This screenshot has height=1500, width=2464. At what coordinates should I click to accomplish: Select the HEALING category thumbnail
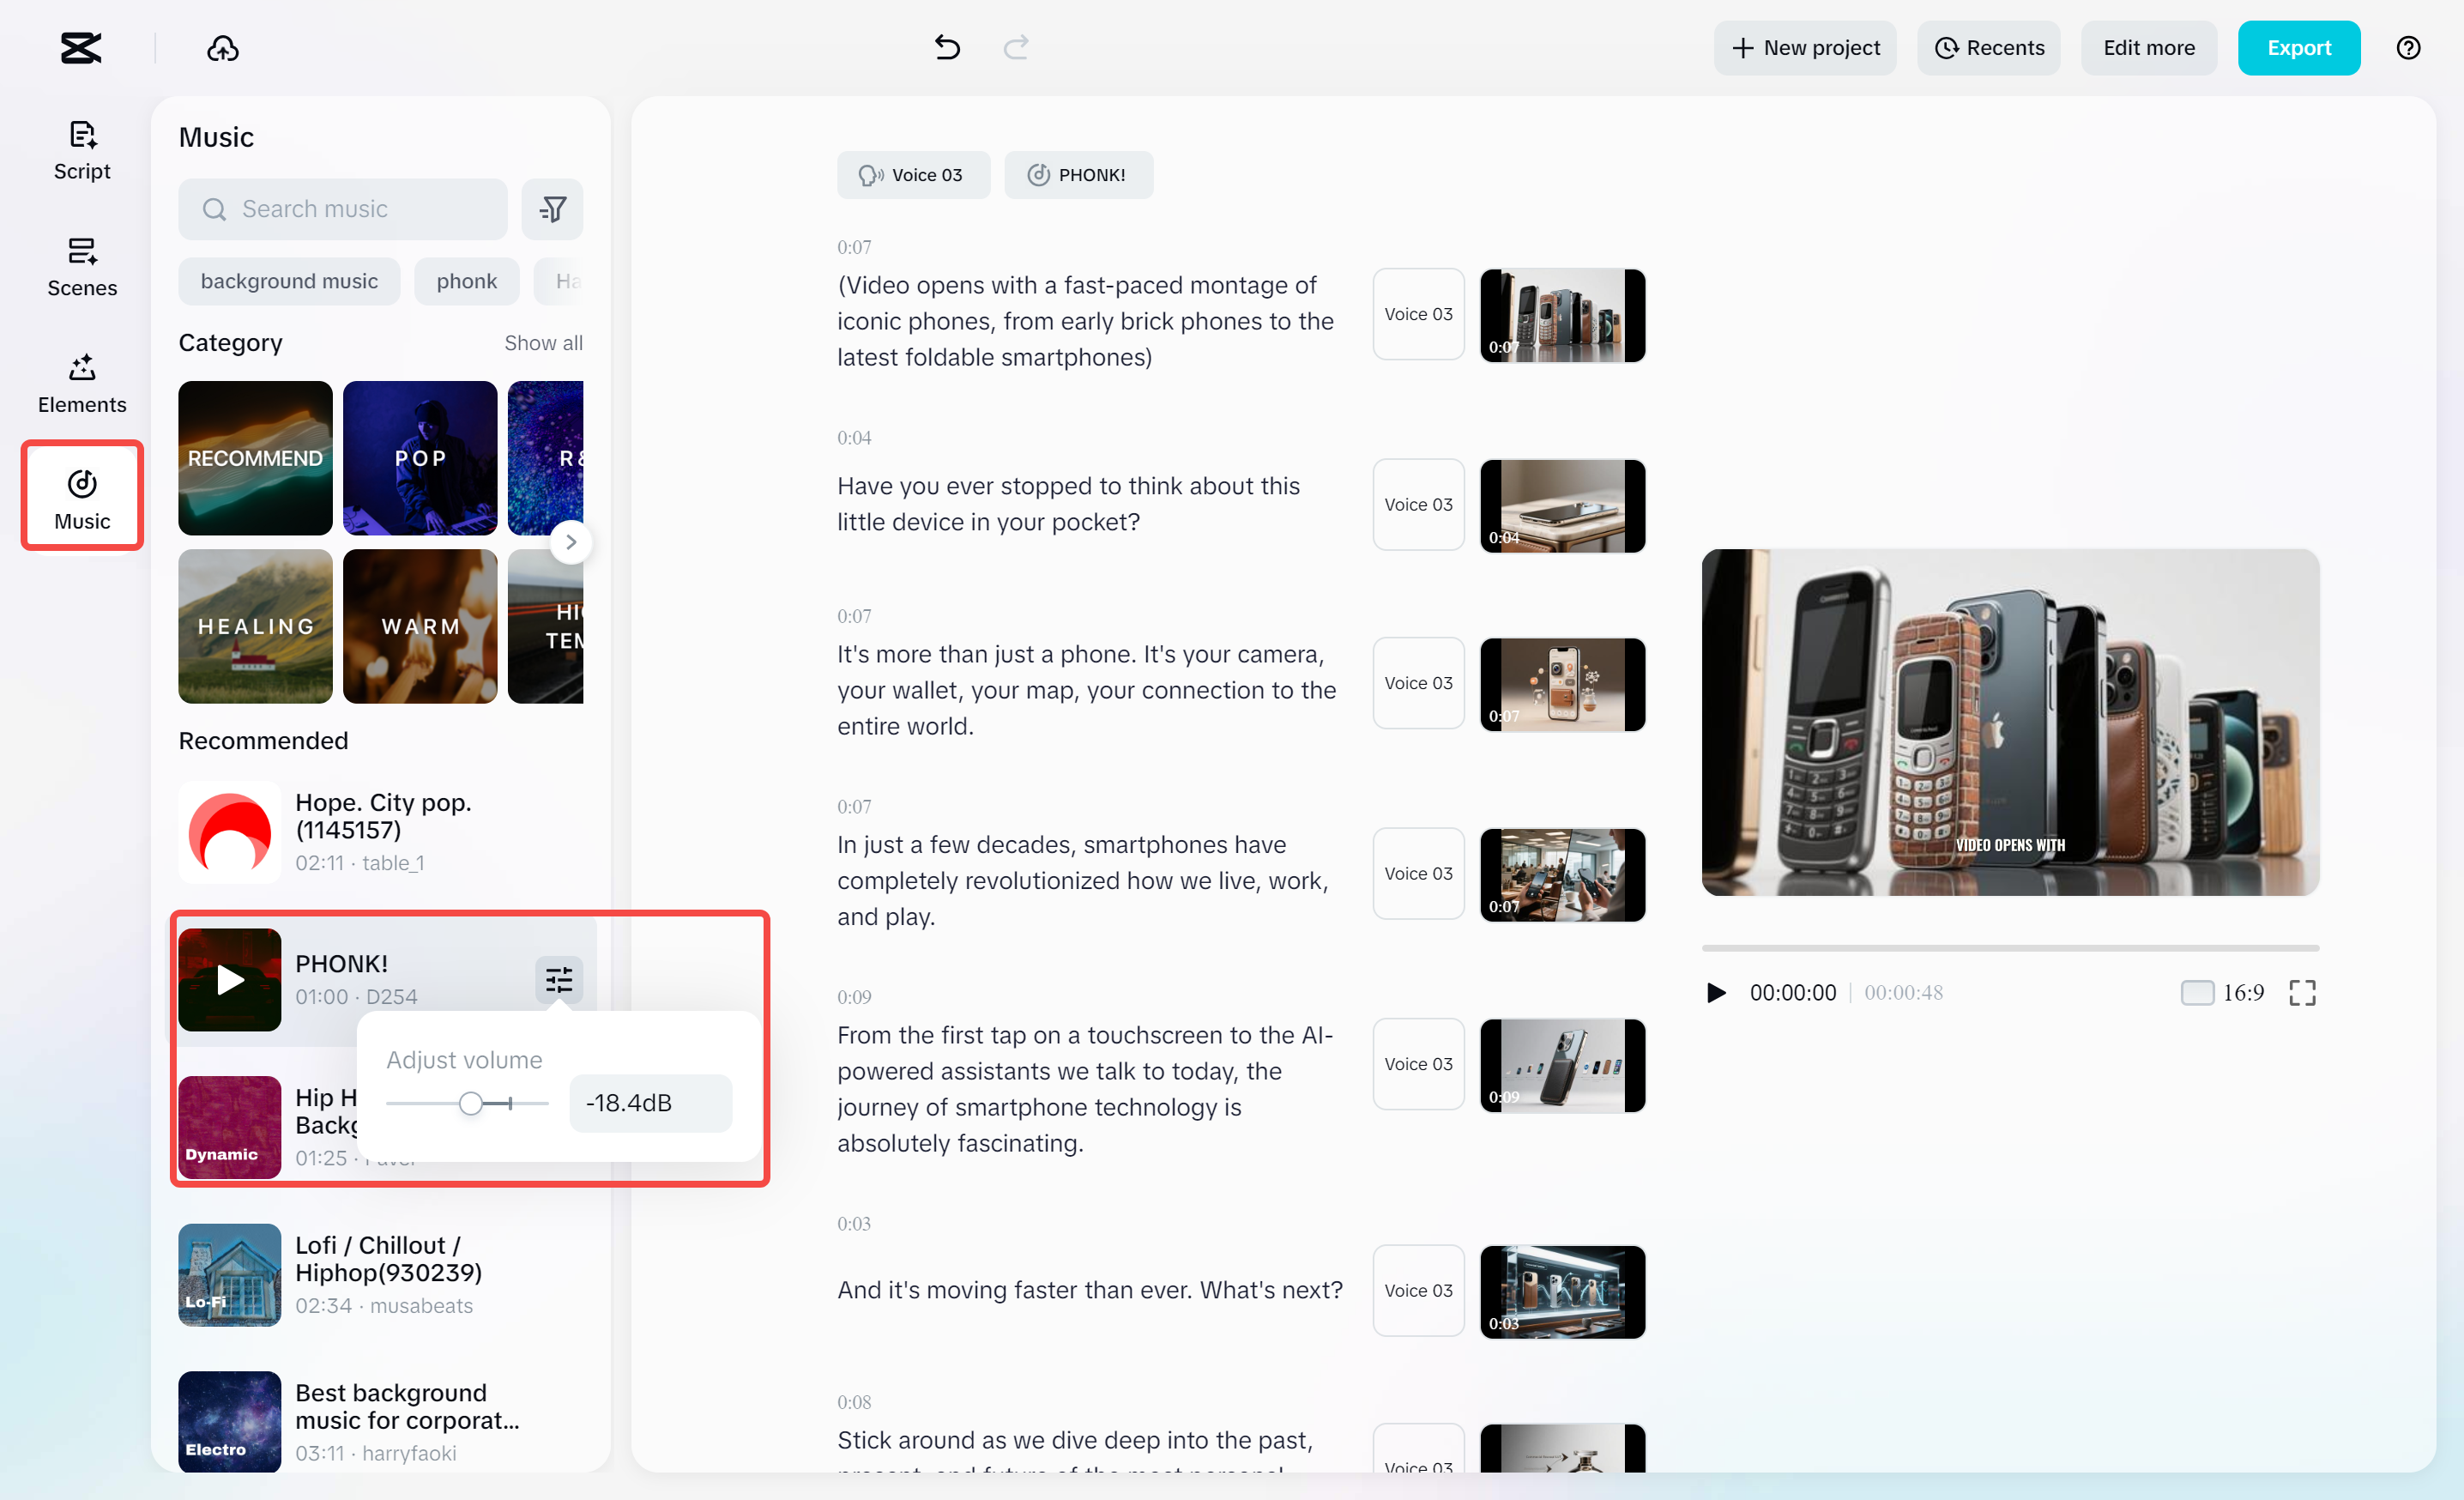(x=255, y=626)
